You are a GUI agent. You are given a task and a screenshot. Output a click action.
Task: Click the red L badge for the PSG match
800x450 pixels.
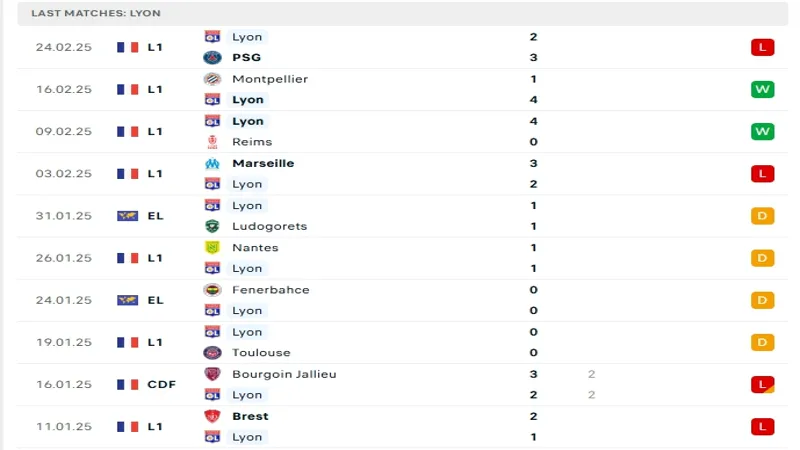(763, 47)
